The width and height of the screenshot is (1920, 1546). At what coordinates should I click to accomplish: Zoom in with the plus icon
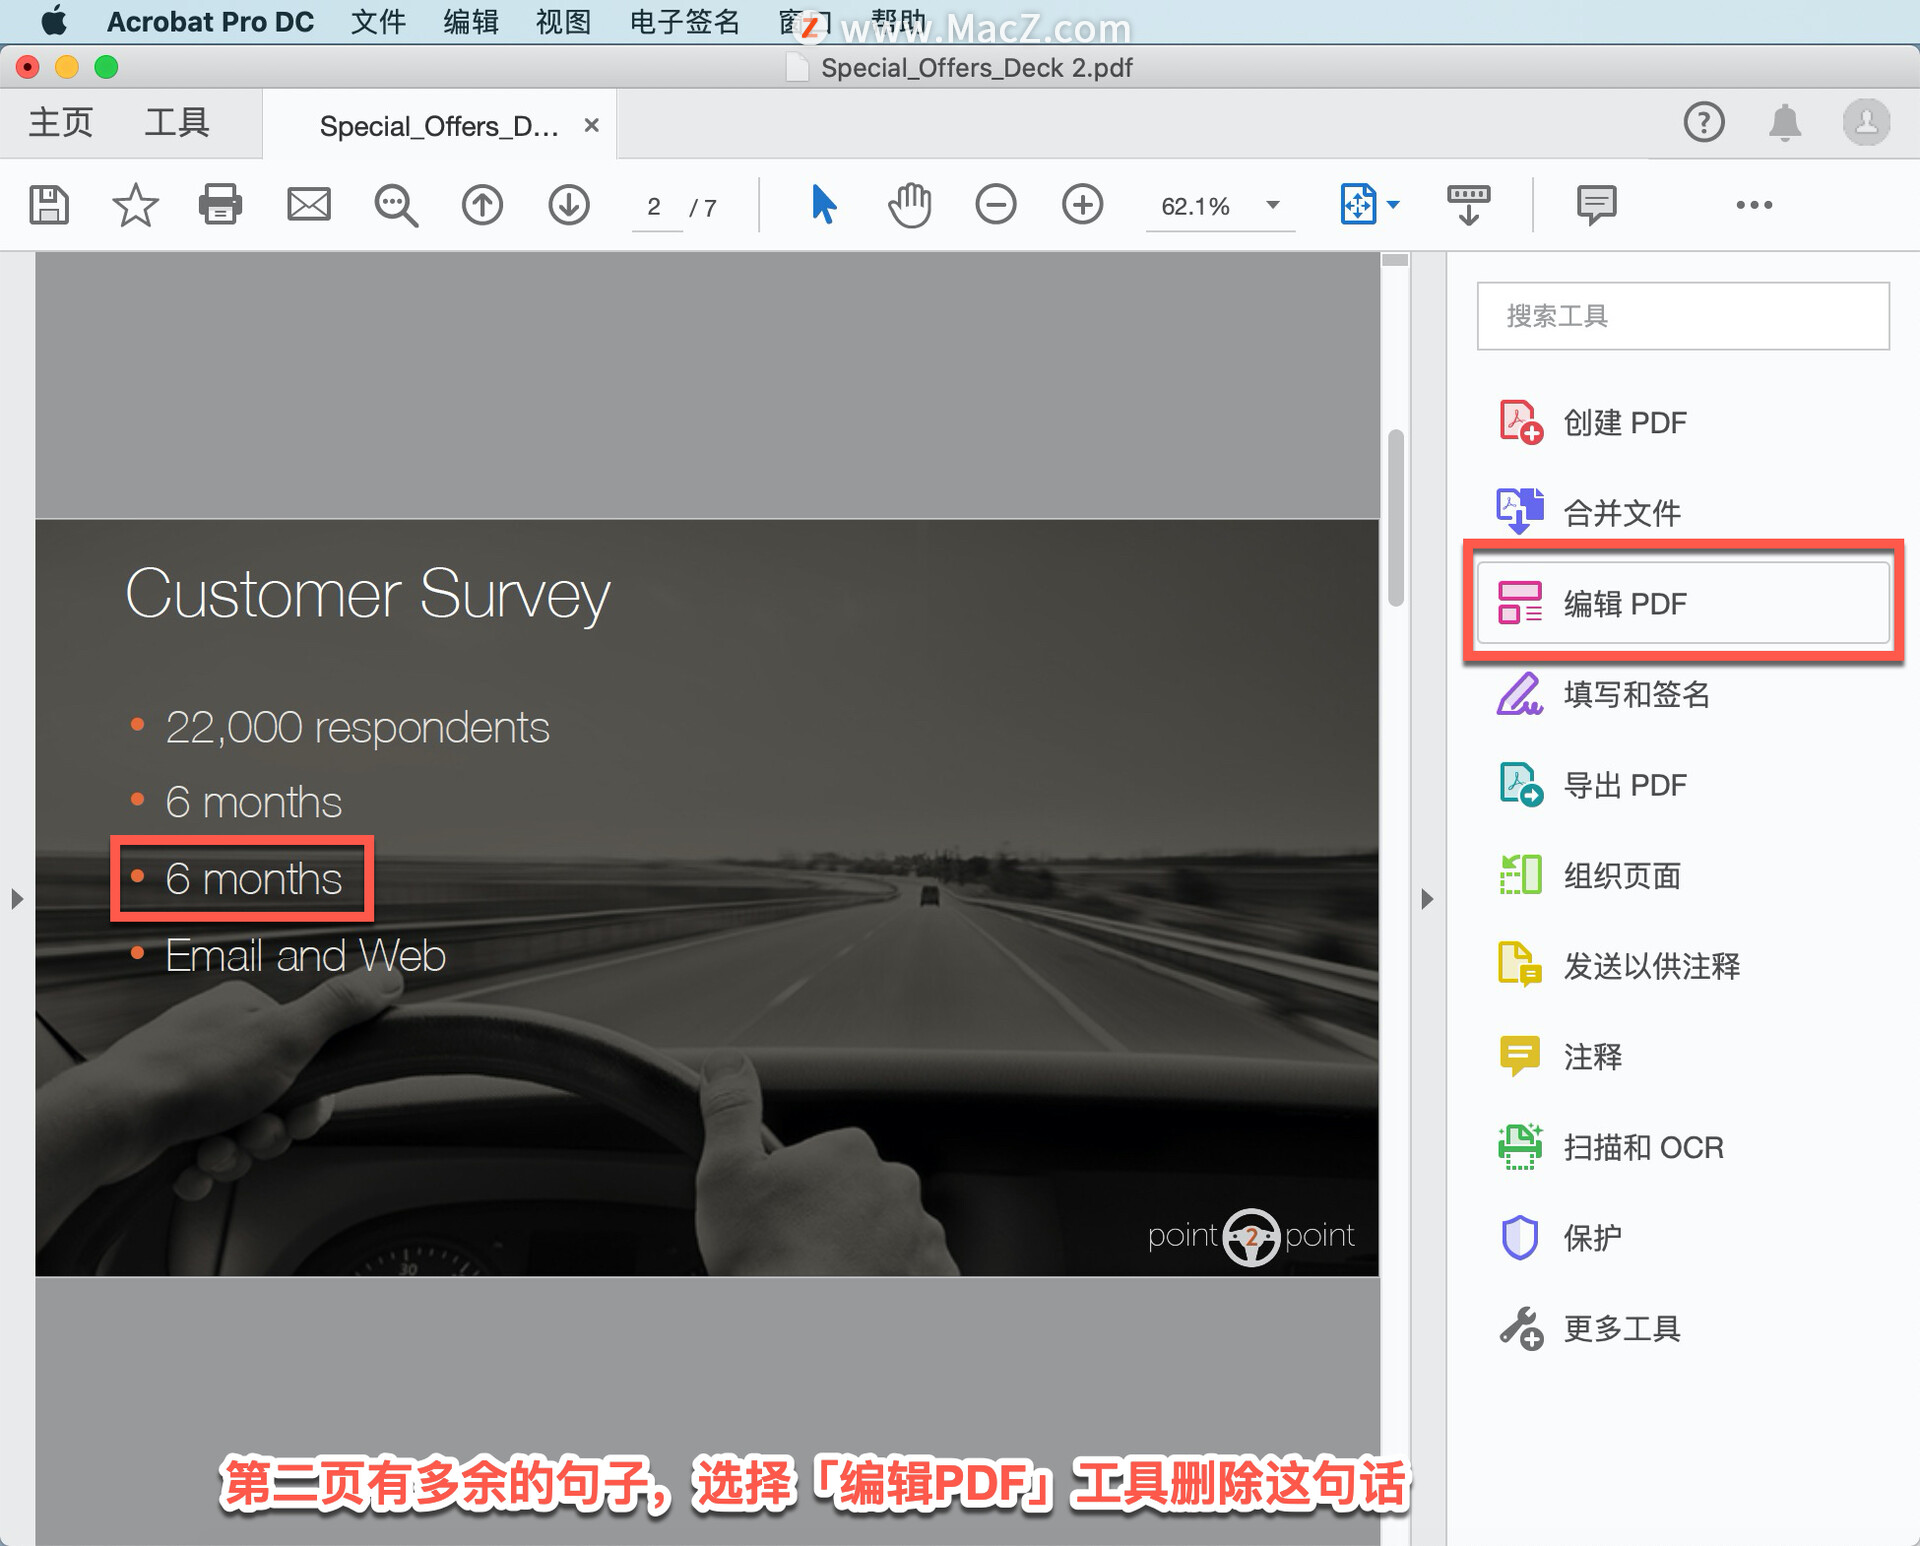point(1082,205)
